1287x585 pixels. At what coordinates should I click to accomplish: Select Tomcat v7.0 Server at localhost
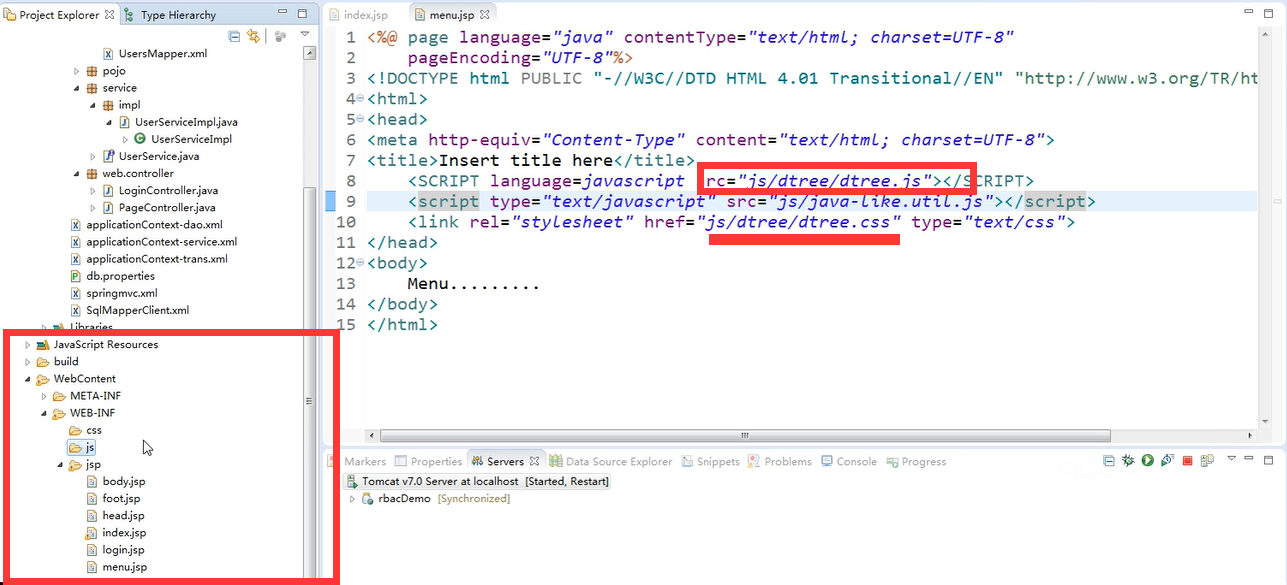tap(477, 481)
